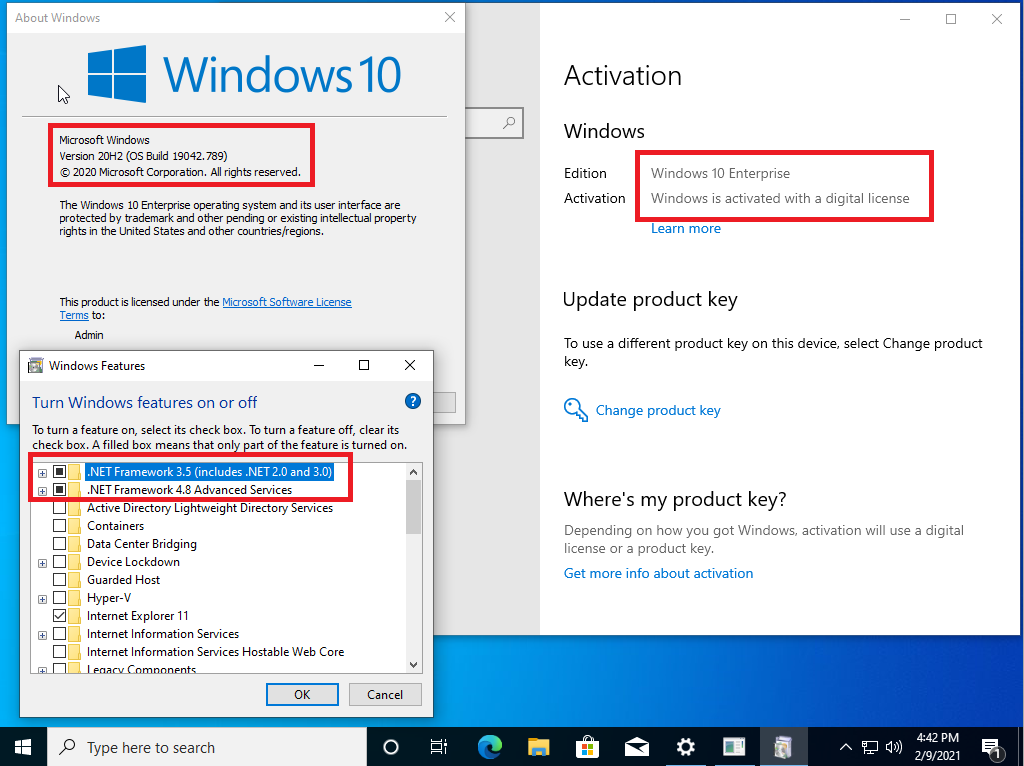Screen dimensions: 1024x766
Task: Open Cortana circle on taskbar
Action: (x=391, y=746)
